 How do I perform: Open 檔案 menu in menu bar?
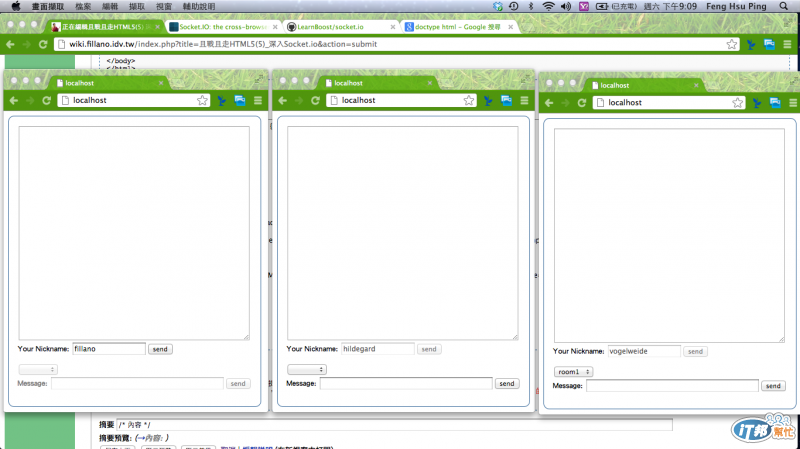coord(83,6)
